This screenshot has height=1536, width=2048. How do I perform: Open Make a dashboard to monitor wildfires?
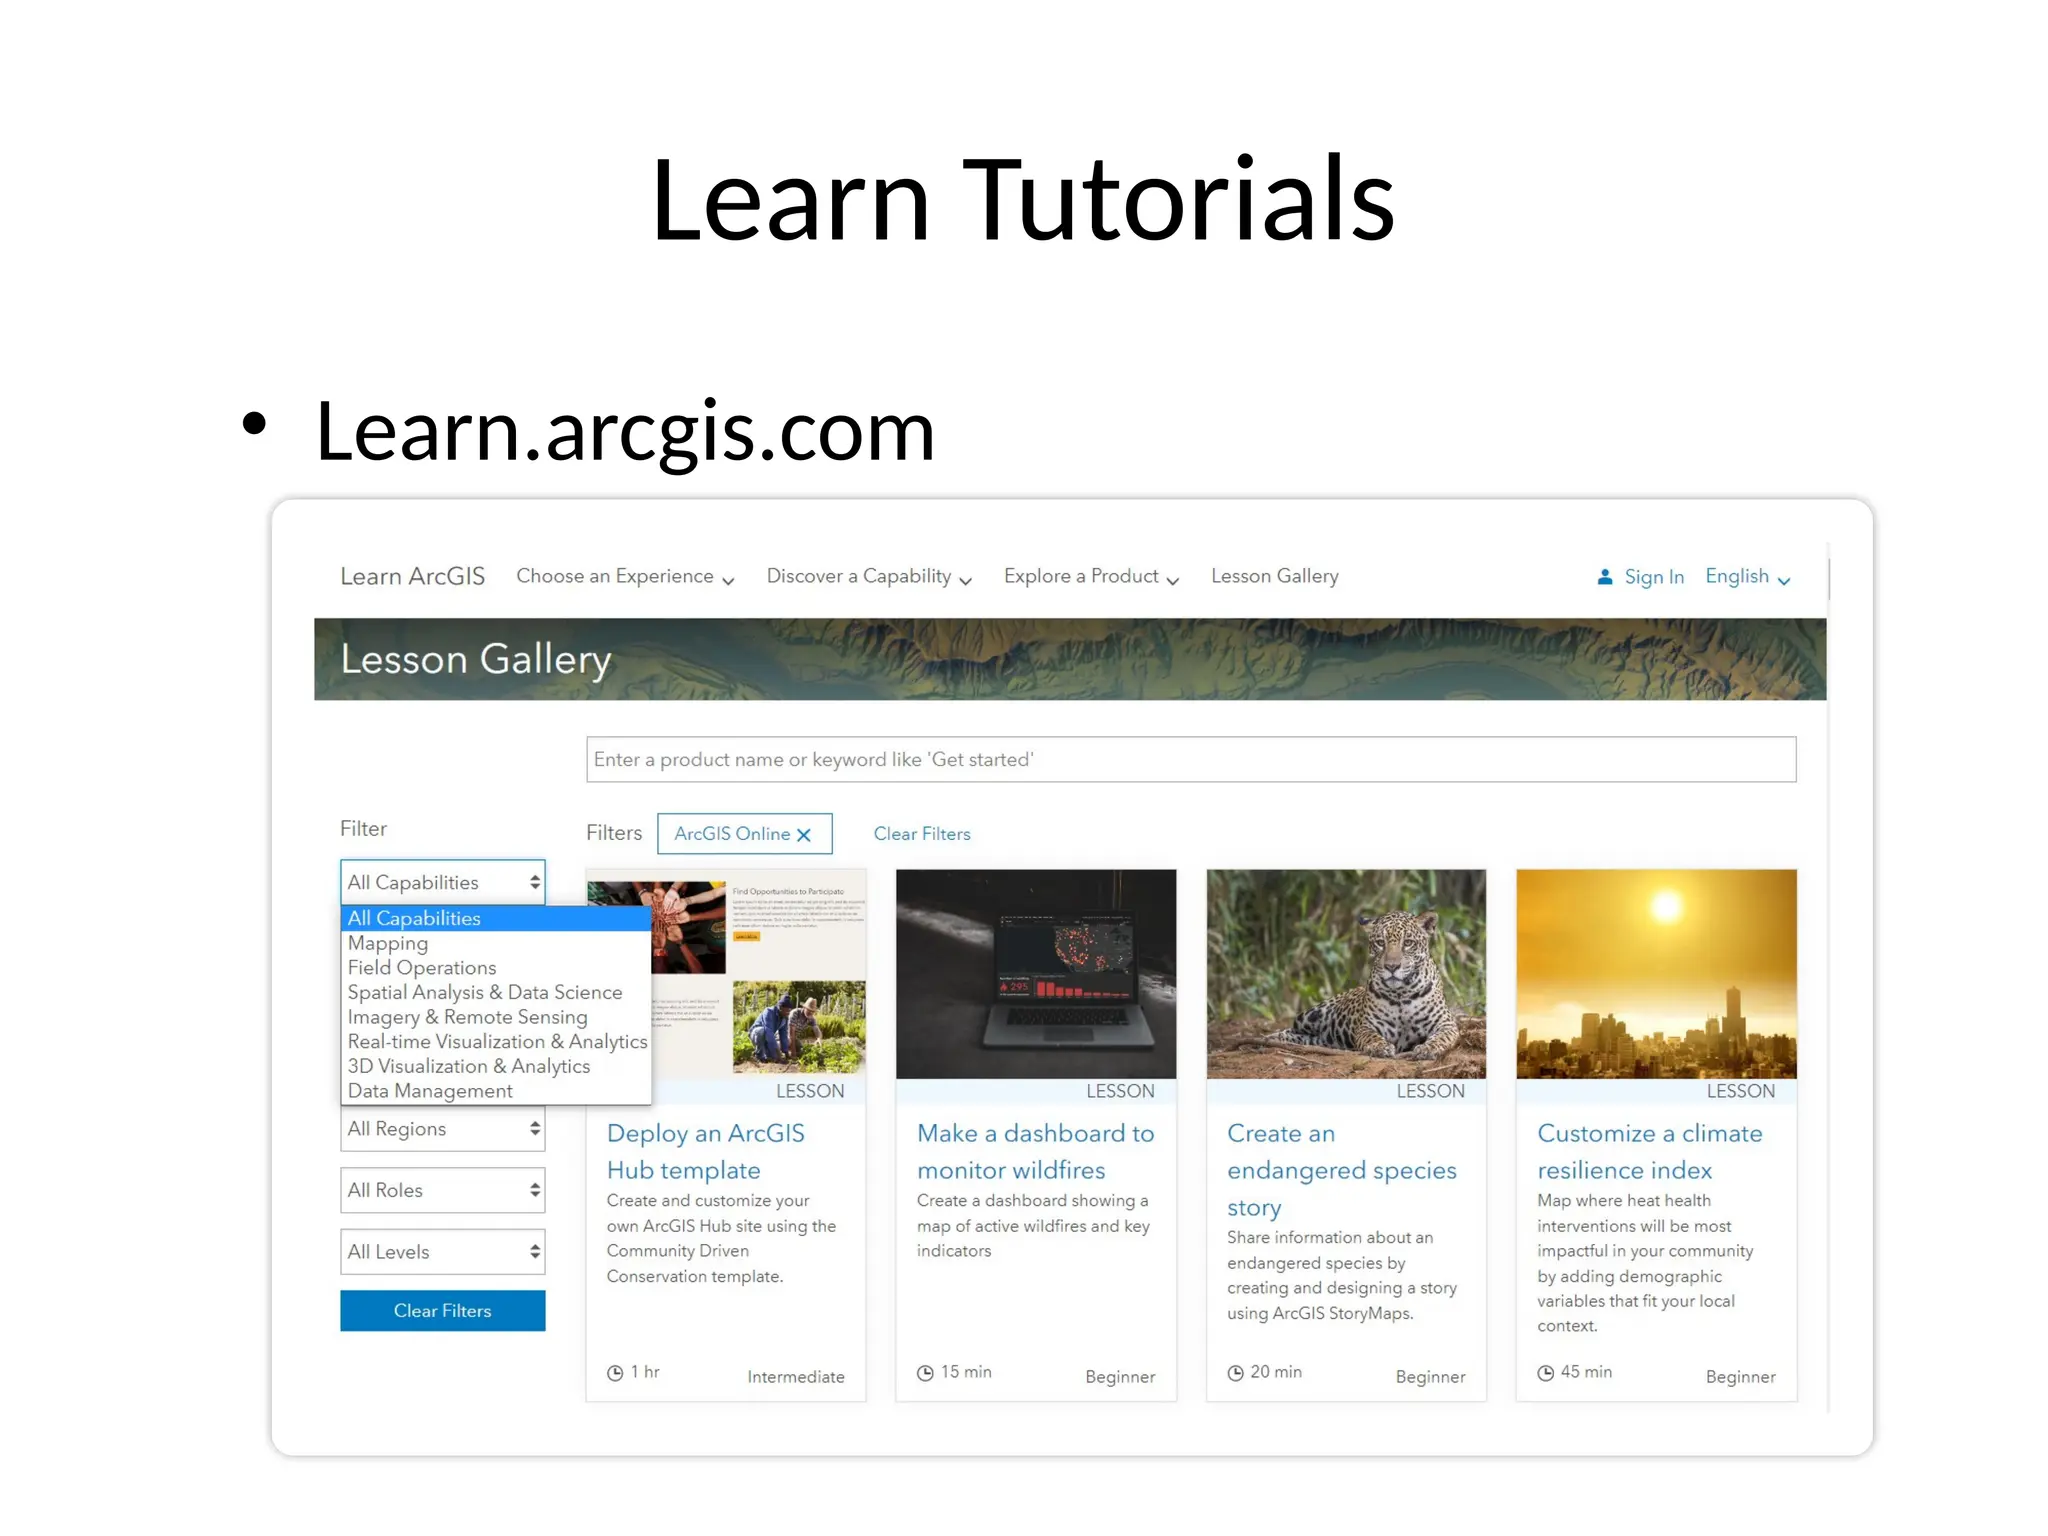1036,1152
